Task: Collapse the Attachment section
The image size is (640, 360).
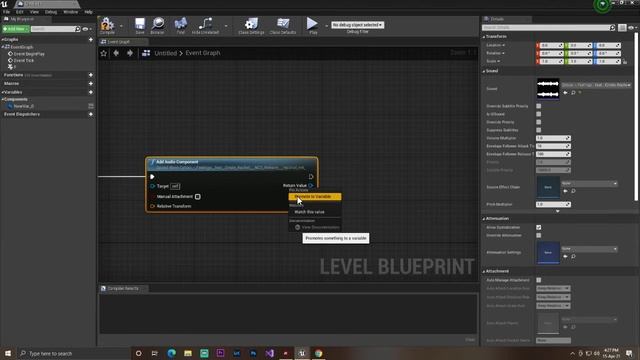Action: (484, 271)
